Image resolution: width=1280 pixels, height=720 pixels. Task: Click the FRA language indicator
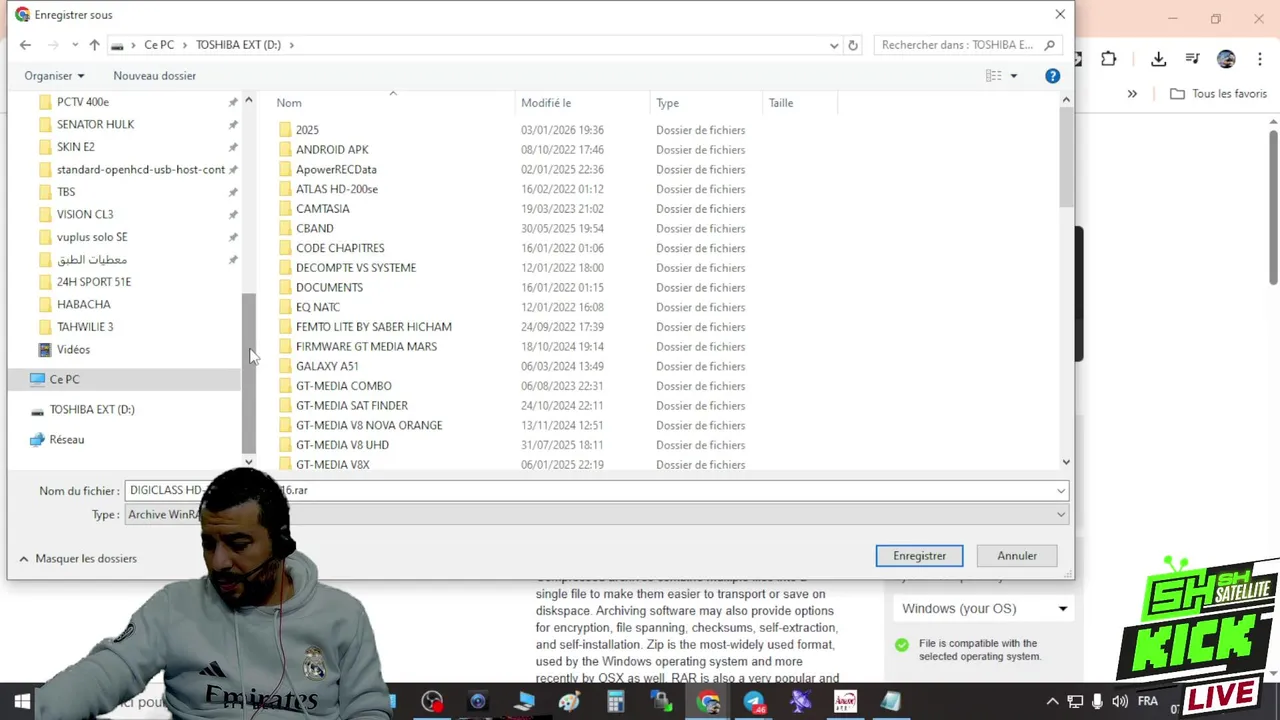tap(1147, 701)
